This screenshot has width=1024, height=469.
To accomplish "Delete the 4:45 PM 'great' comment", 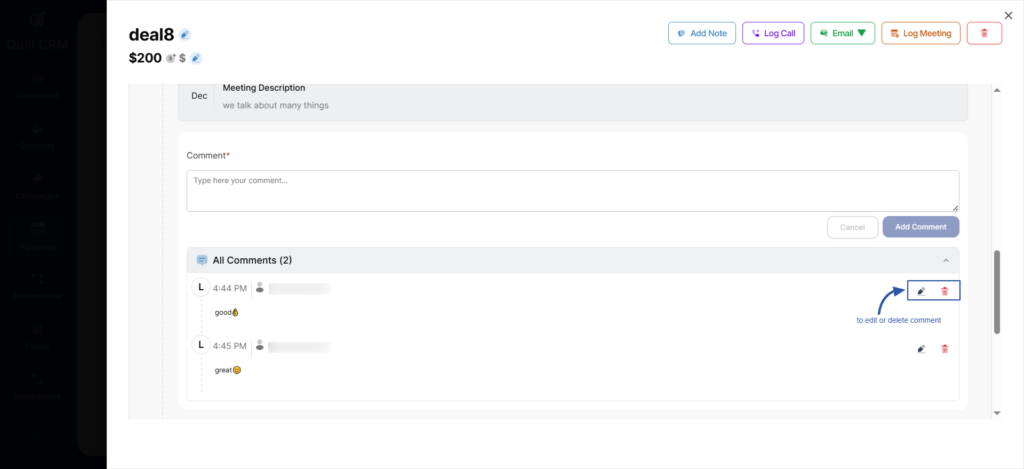I will coord(945,349).
